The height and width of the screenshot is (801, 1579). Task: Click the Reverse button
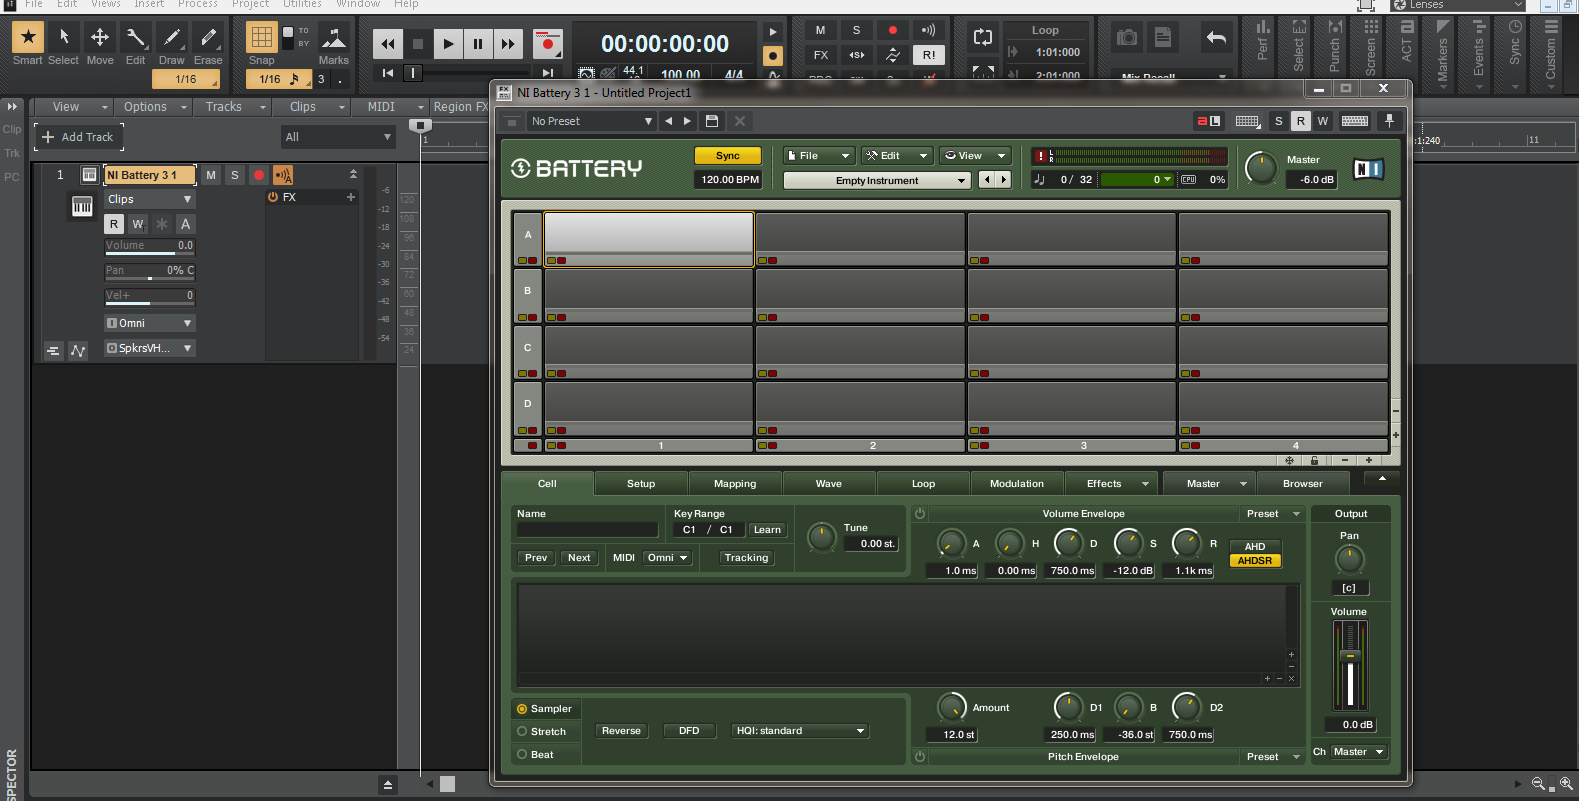point(621,731)
